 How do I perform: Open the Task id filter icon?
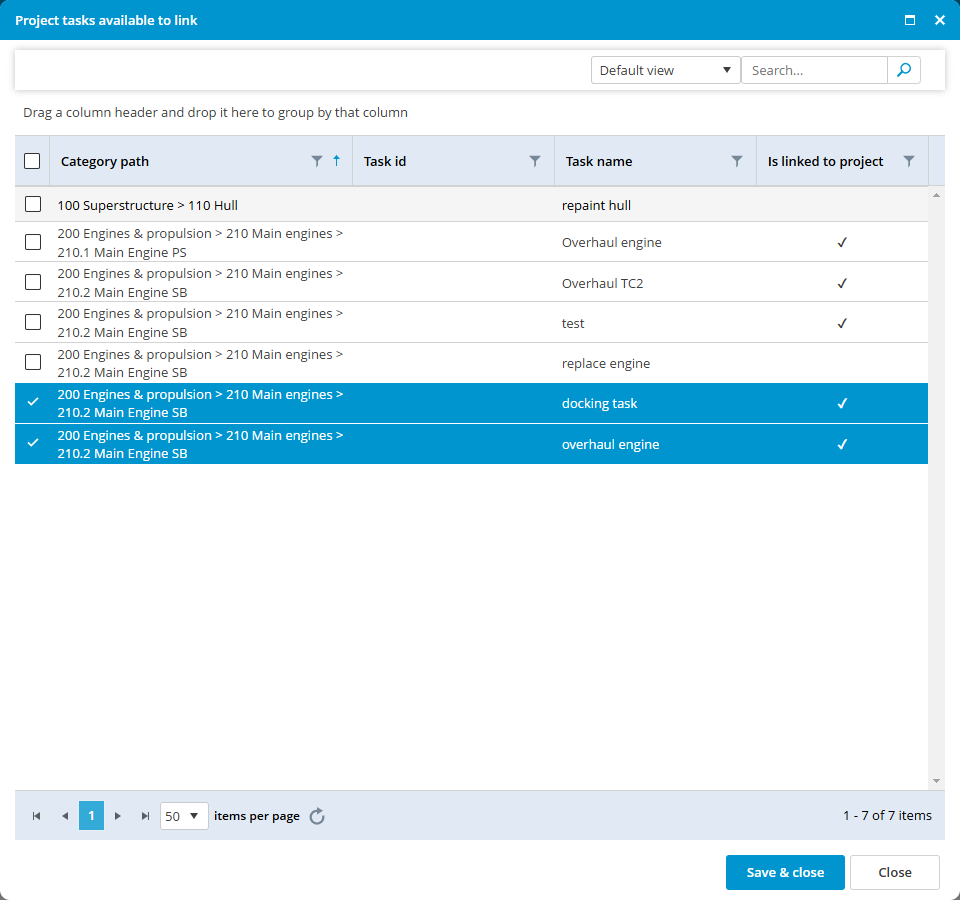coord(534,161)
